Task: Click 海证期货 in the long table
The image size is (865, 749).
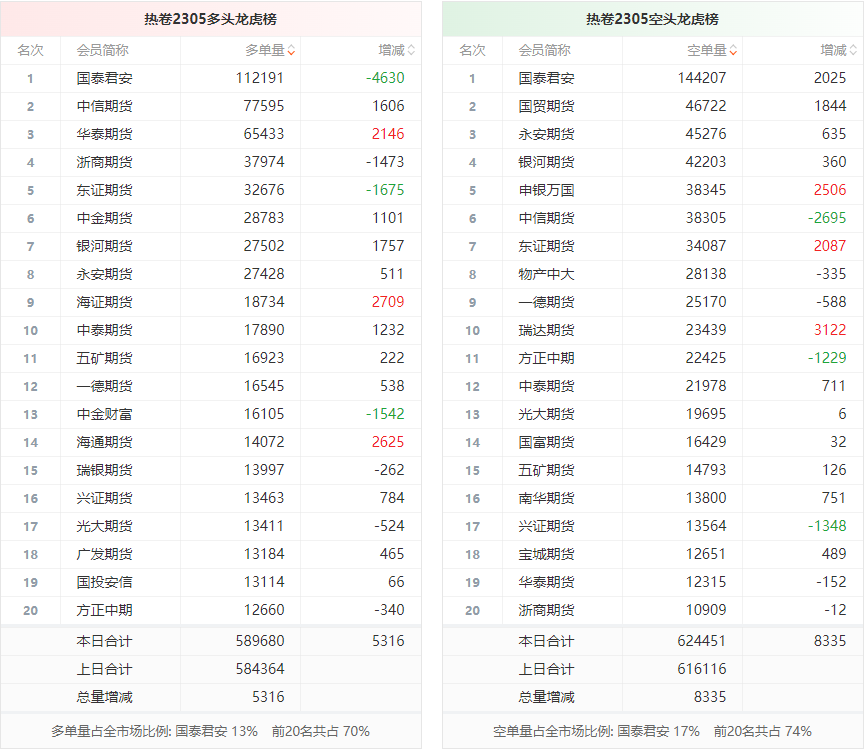Action: [104, 302]
